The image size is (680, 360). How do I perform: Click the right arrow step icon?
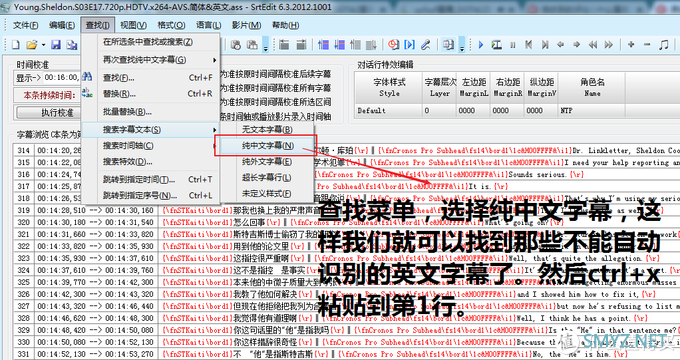coord(576,44)
